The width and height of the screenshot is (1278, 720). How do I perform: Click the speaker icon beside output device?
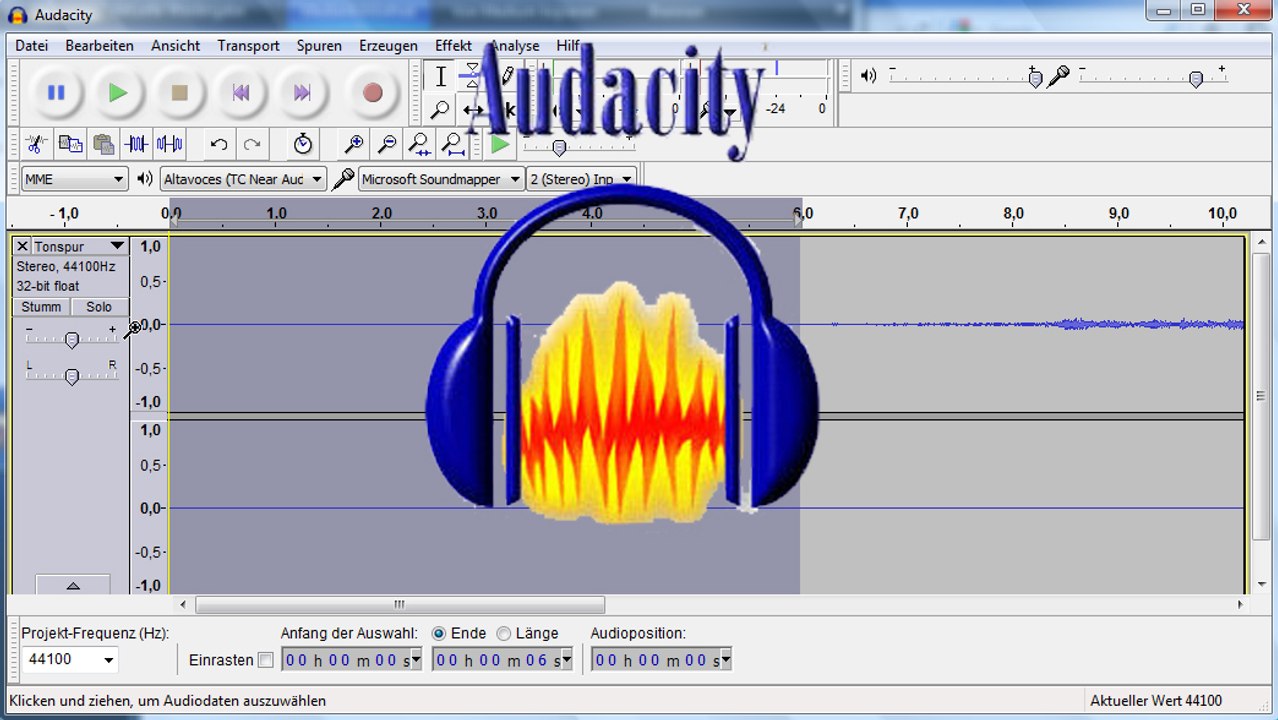point(145,179)
